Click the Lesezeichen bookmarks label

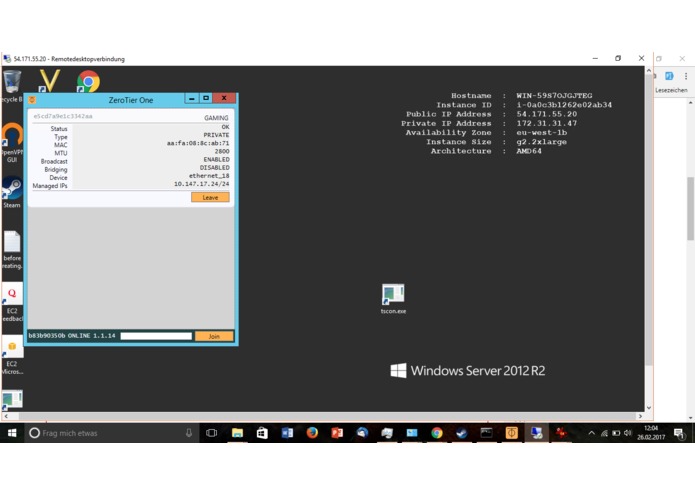tap(671, 90)
